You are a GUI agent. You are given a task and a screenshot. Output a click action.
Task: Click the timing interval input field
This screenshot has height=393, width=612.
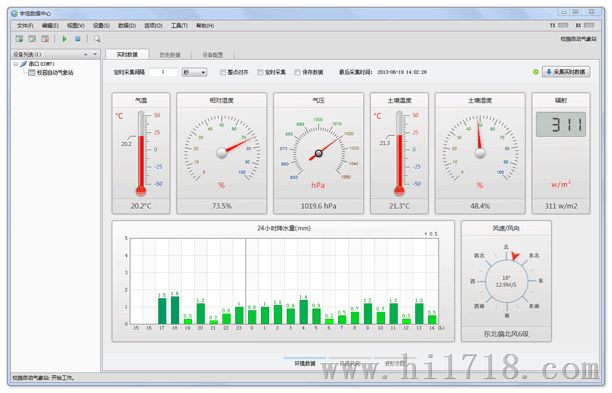[x=163, y=72]
